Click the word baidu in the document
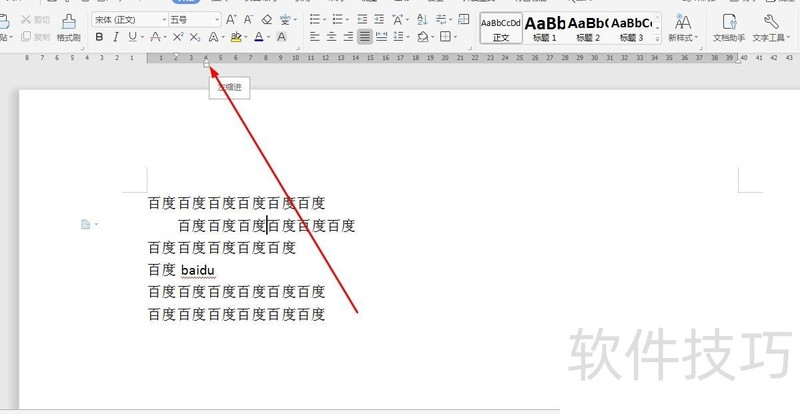The height and width of the screenshot is (414, 800). click(x=198, y=270)
